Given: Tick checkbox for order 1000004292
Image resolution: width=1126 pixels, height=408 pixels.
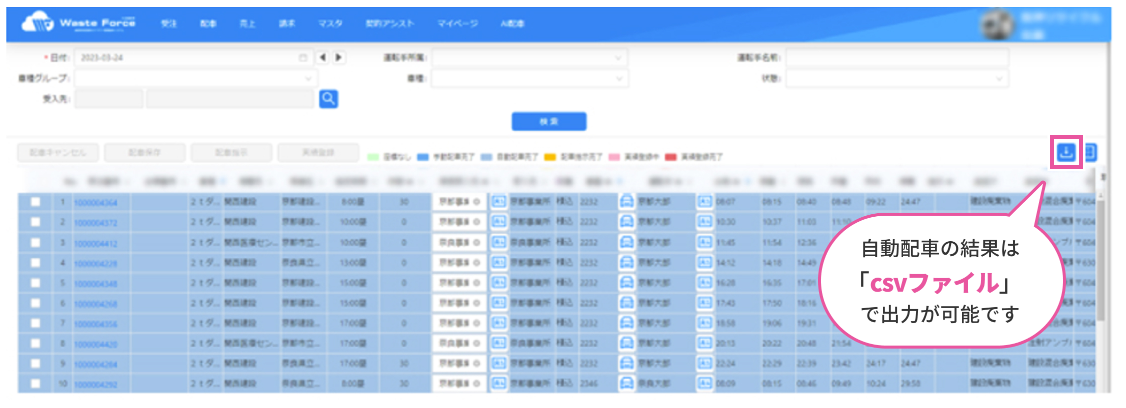Looking at the screenshot, I should coord(35,384).
